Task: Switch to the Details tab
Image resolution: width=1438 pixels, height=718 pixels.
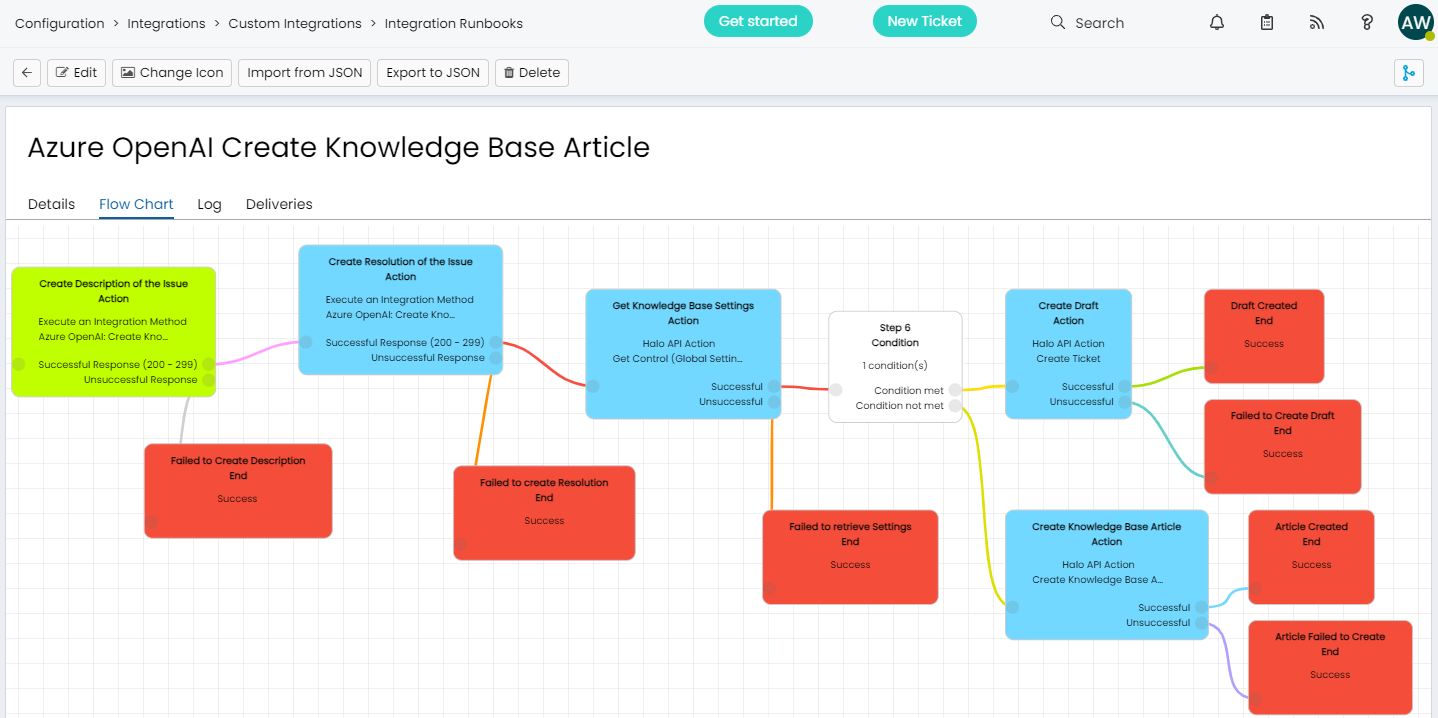Action: pyautogui.click(x=51, y=204)
